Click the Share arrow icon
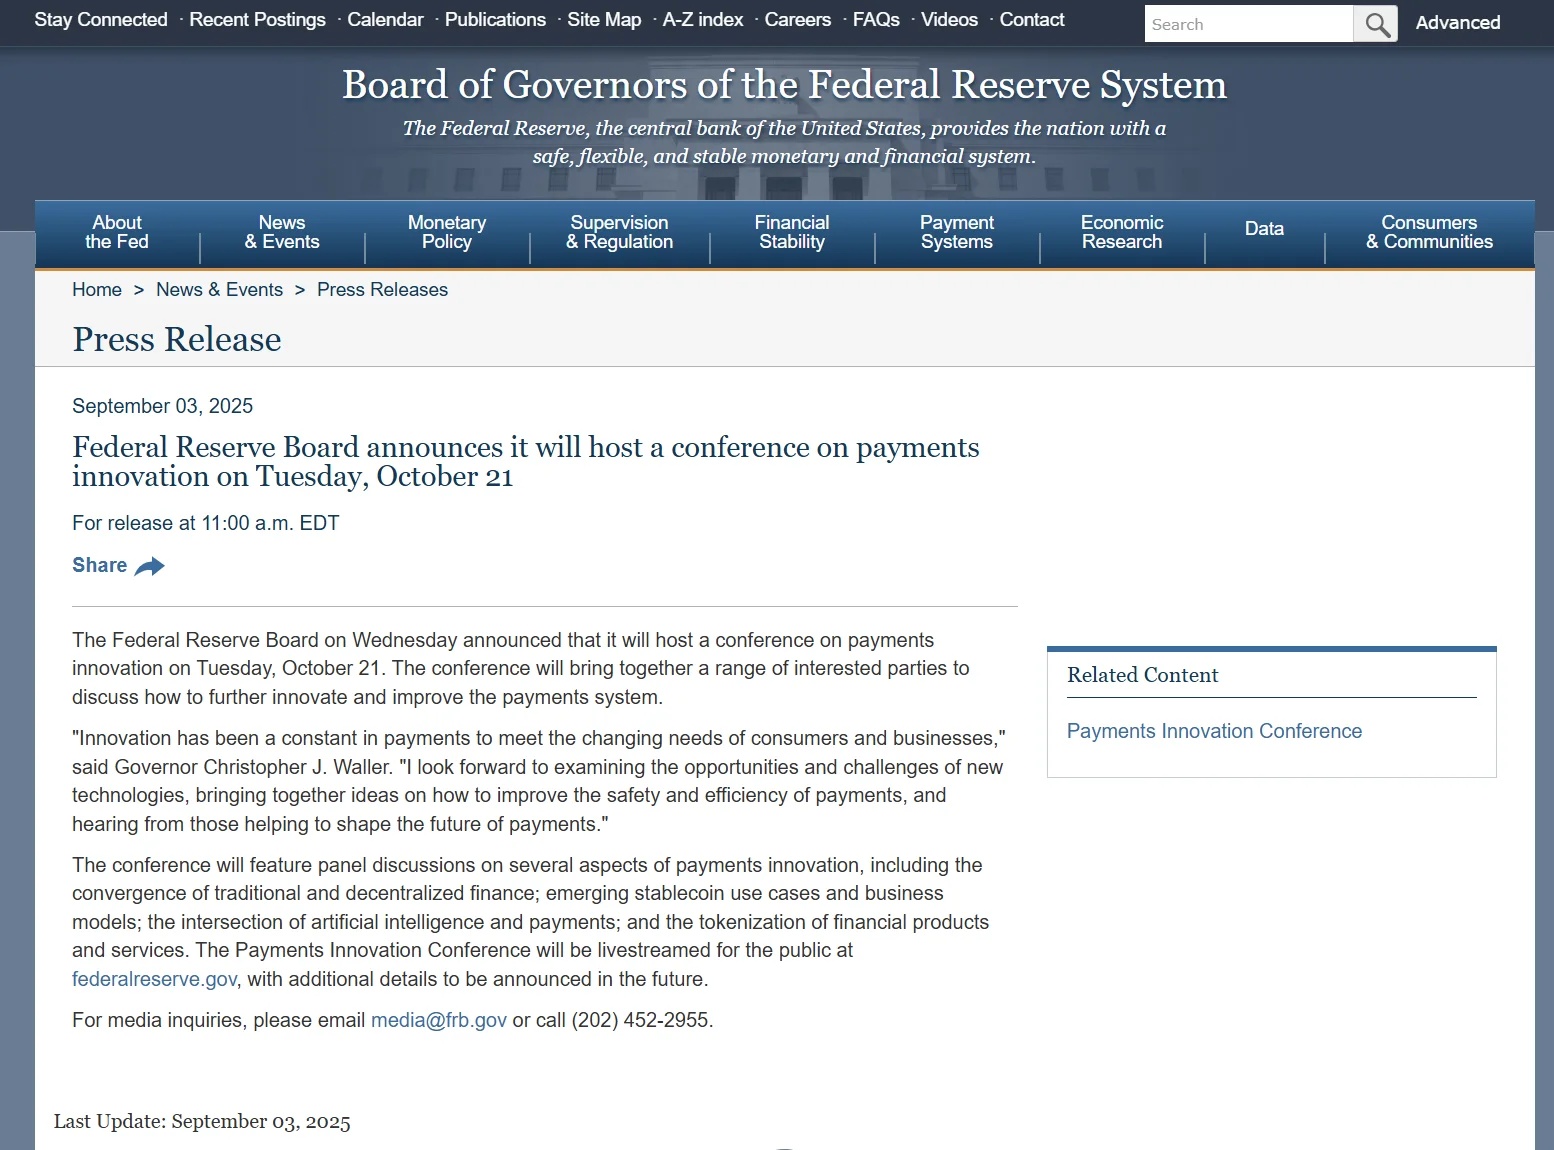 point(149,567)
